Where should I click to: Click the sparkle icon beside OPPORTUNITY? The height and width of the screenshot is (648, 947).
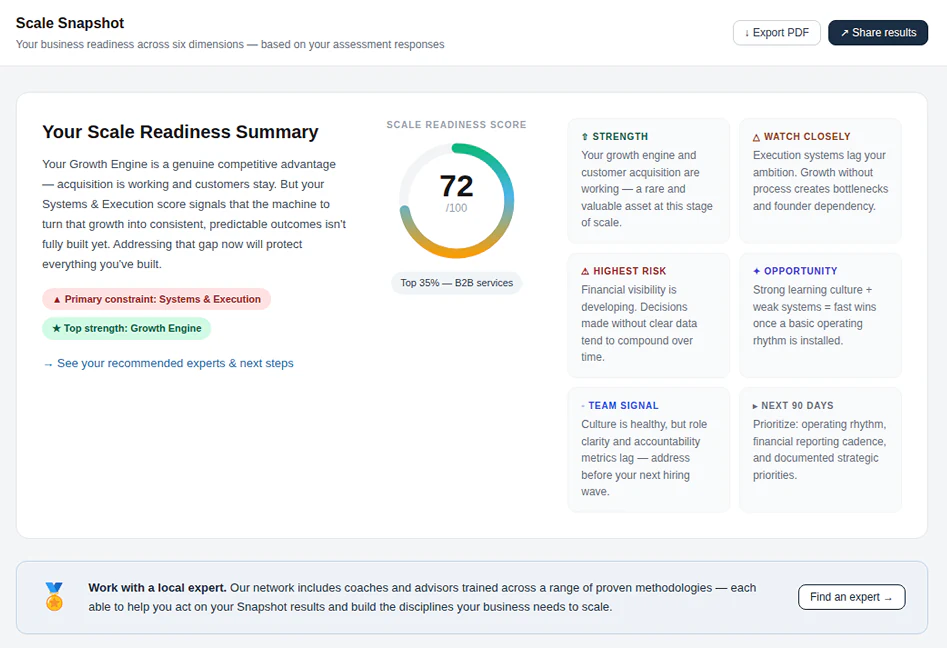click(757, 271)
